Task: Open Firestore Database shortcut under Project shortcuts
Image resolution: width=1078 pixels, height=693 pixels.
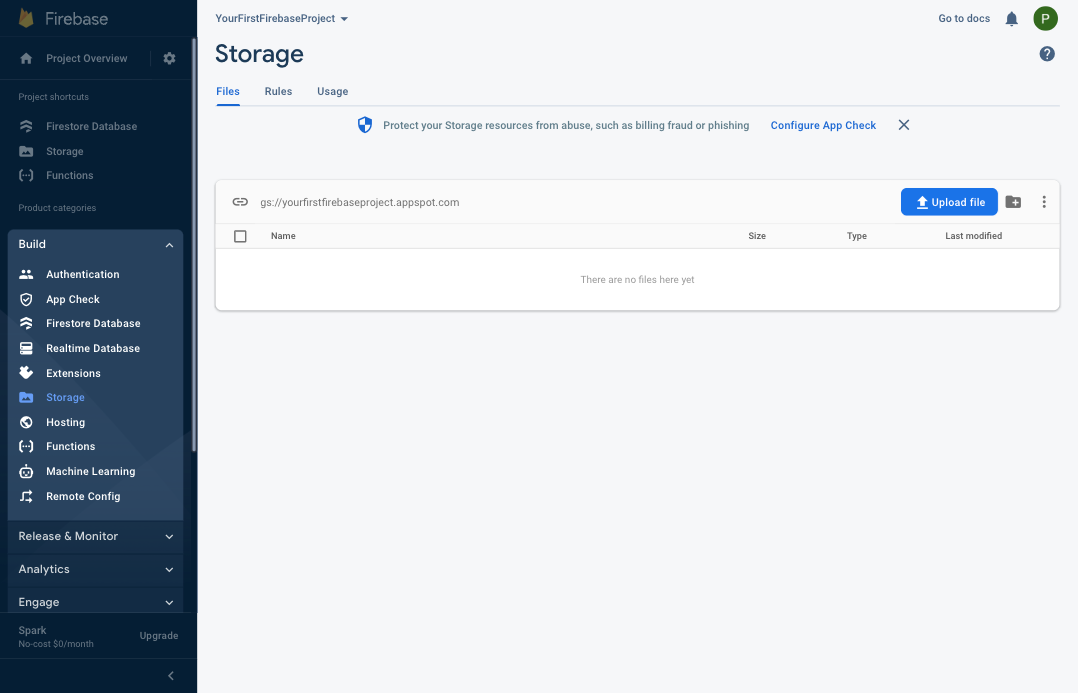Action: (x=91, y=126)
